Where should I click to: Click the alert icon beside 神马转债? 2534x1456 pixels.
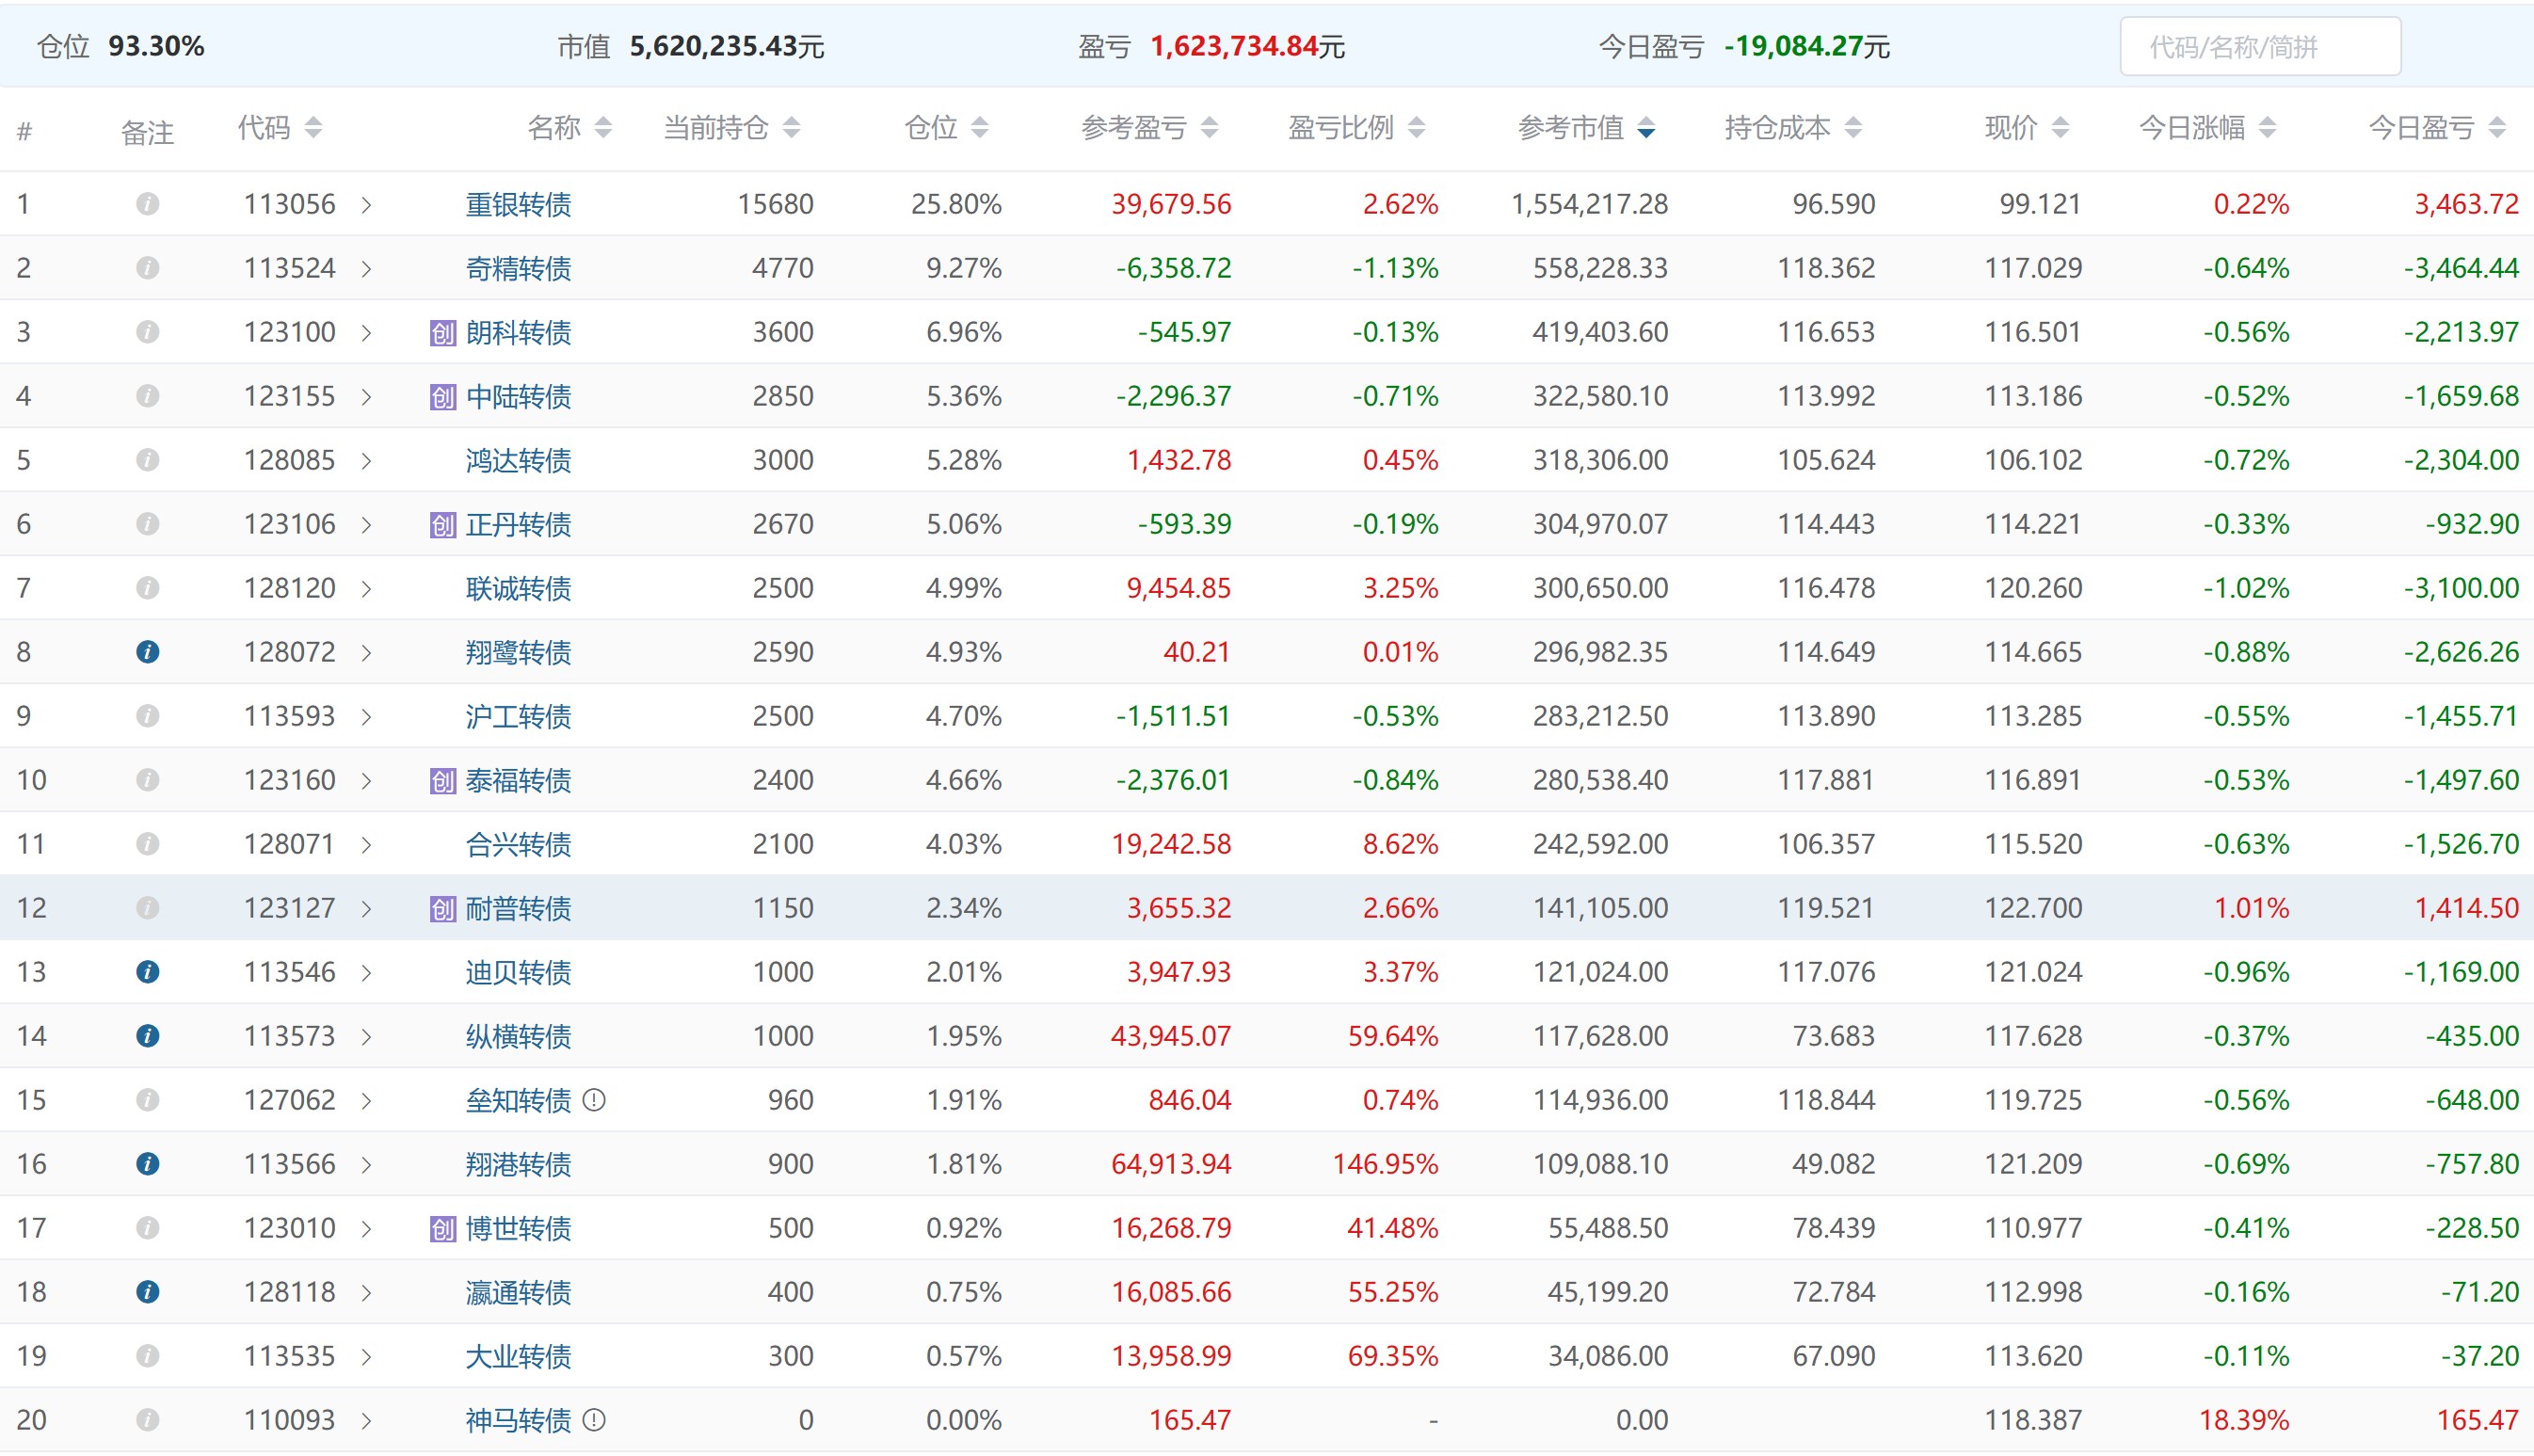[594, 1420]
